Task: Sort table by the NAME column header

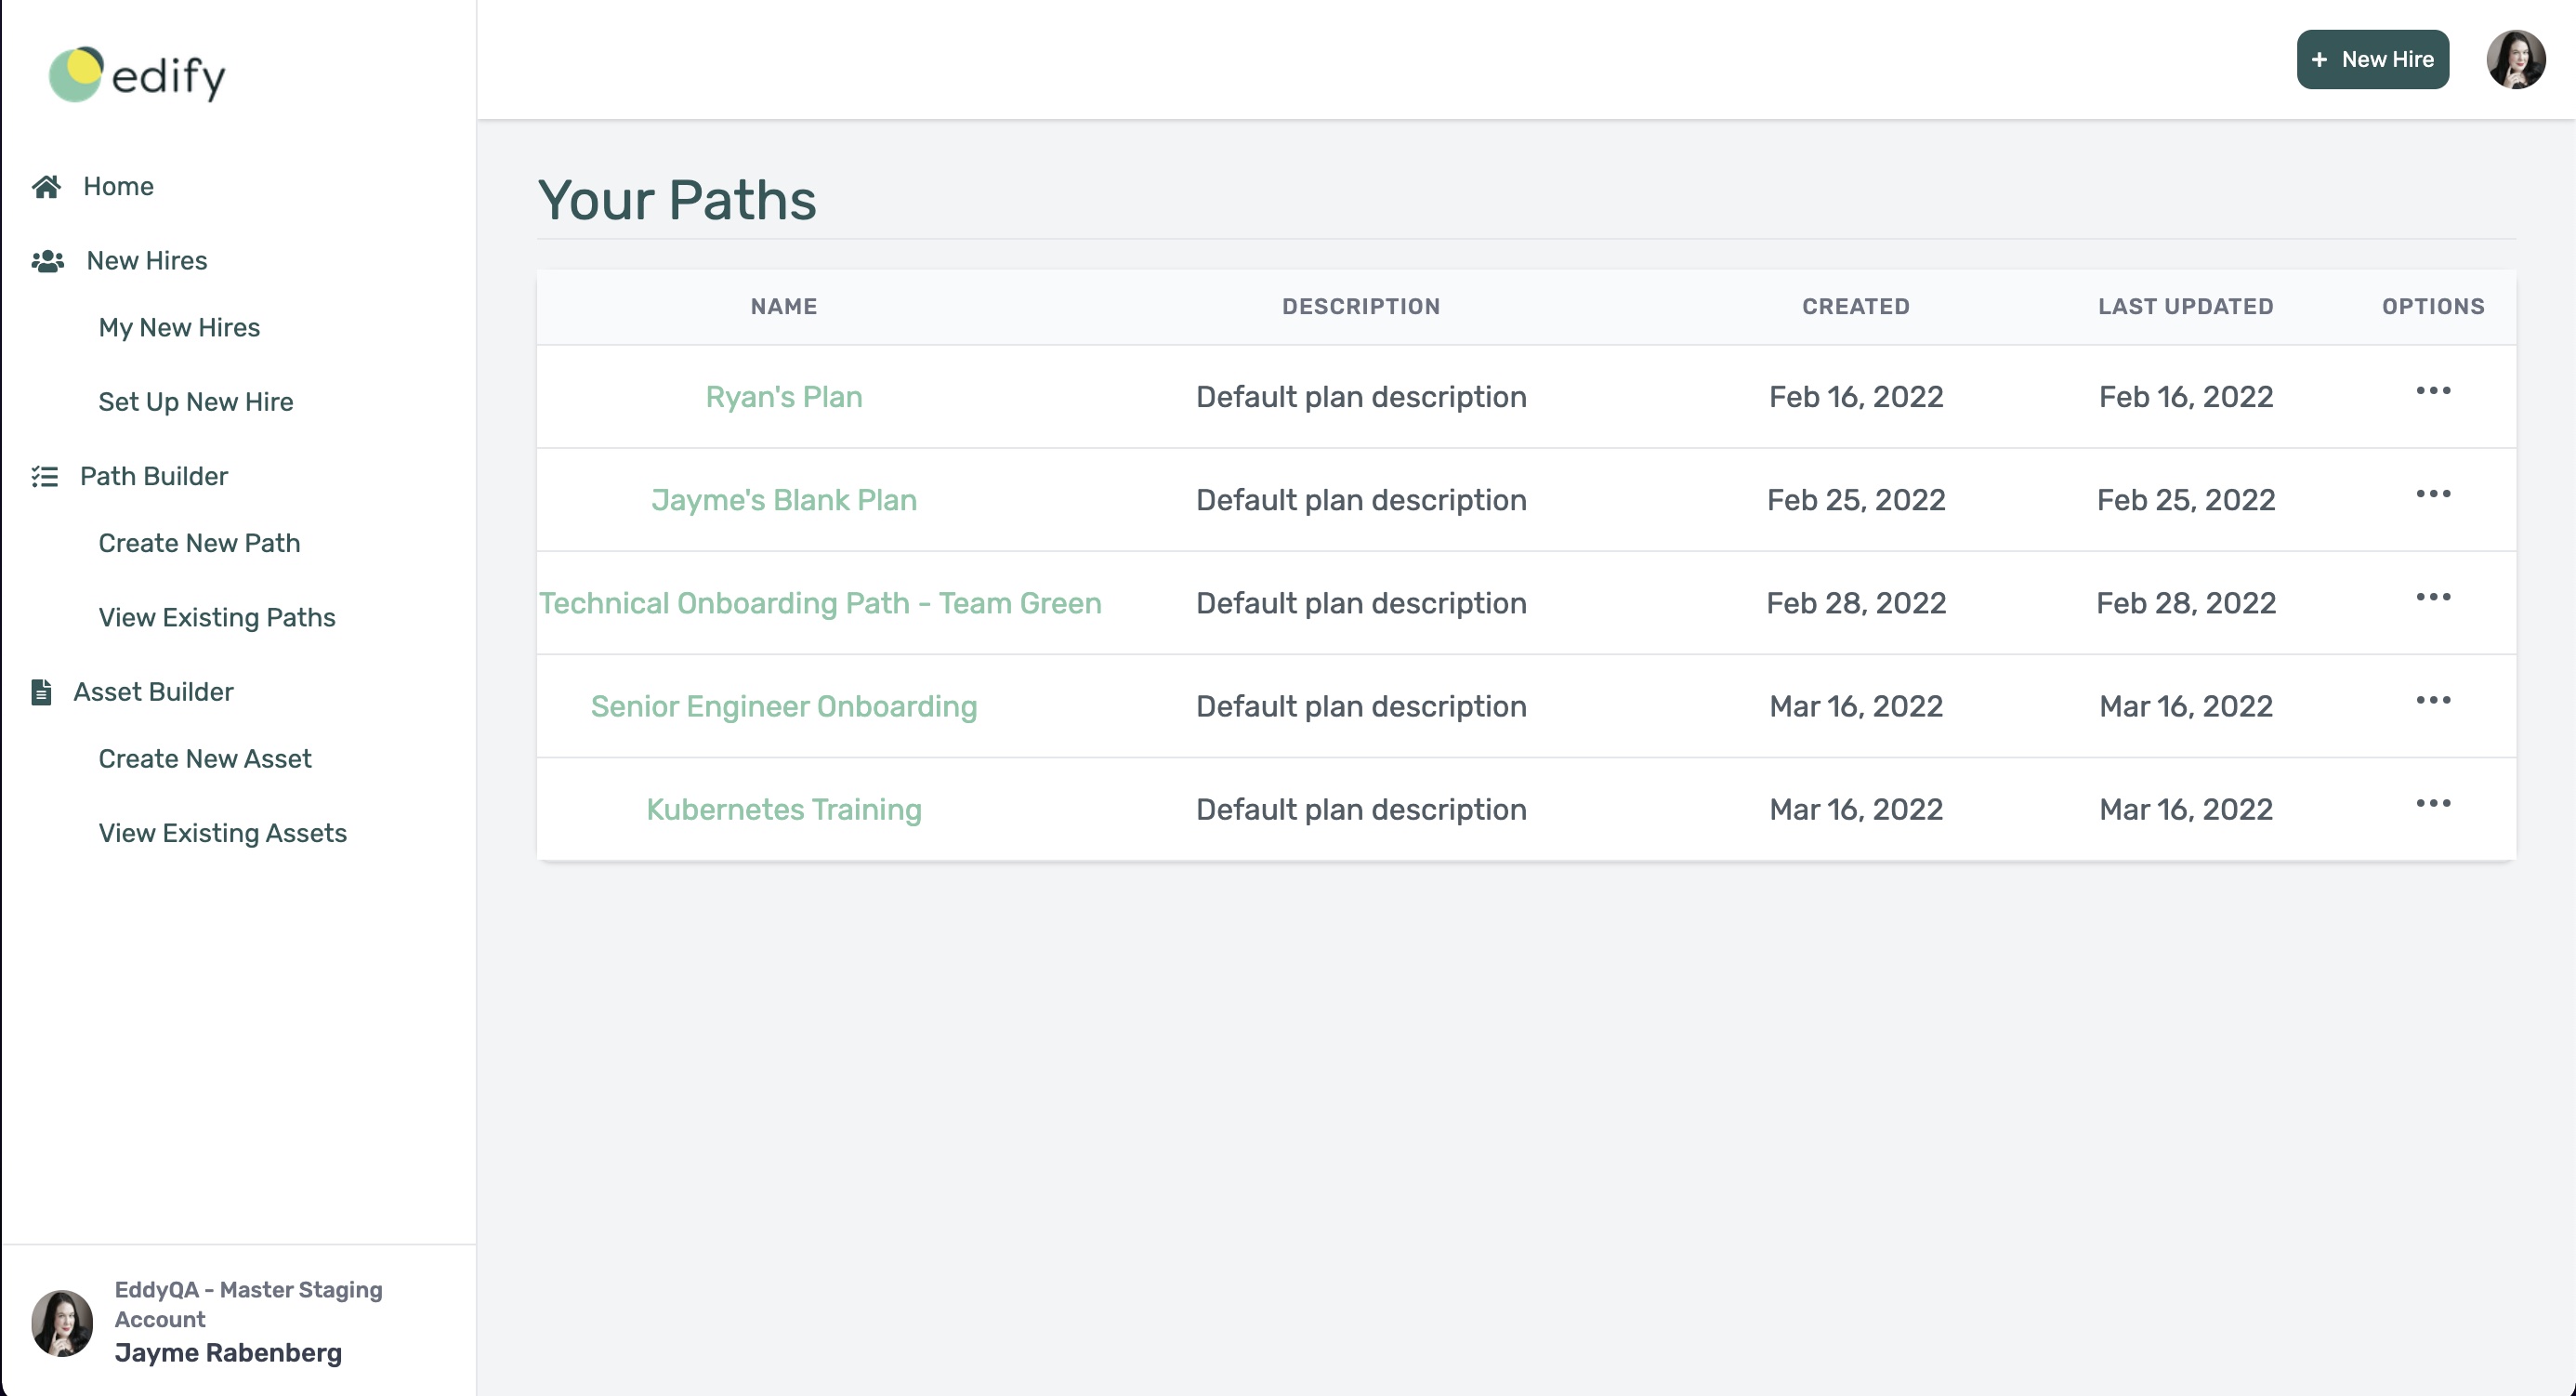Action: [x=783, y=306]
